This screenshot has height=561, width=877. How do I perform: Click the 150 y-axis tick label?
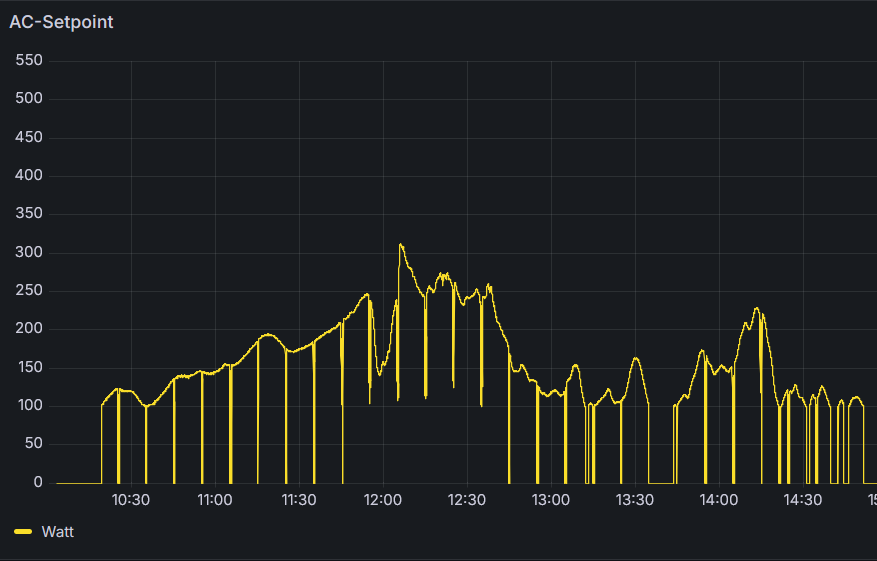pyautogui.click(x=30, y=367)
